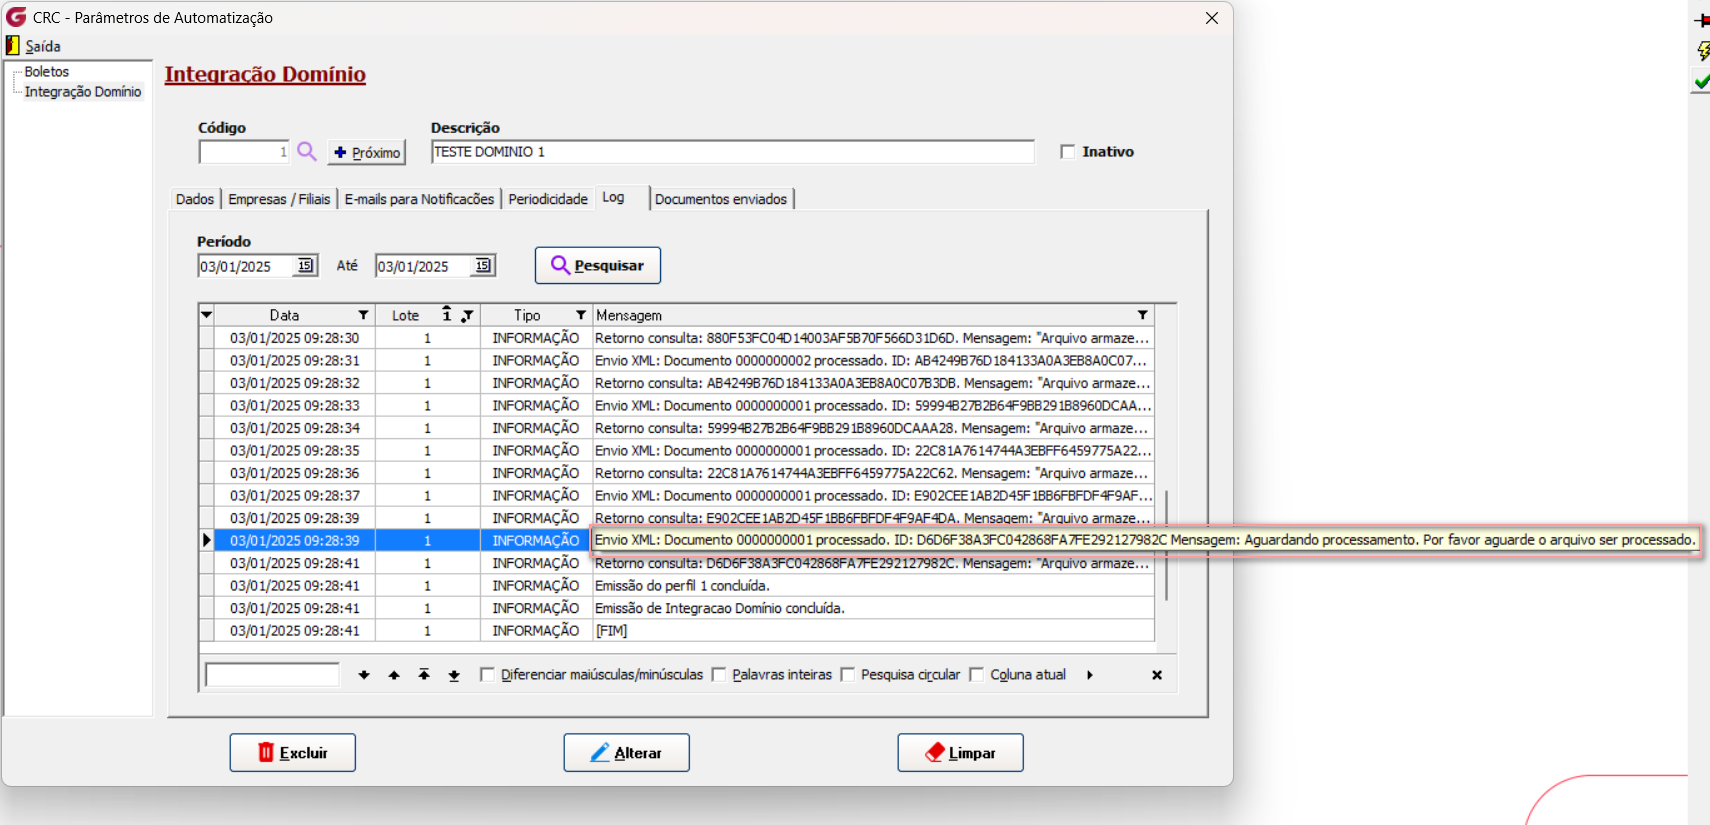
Task: Open the grid corner menu triangle
Action: click(206, 315)
